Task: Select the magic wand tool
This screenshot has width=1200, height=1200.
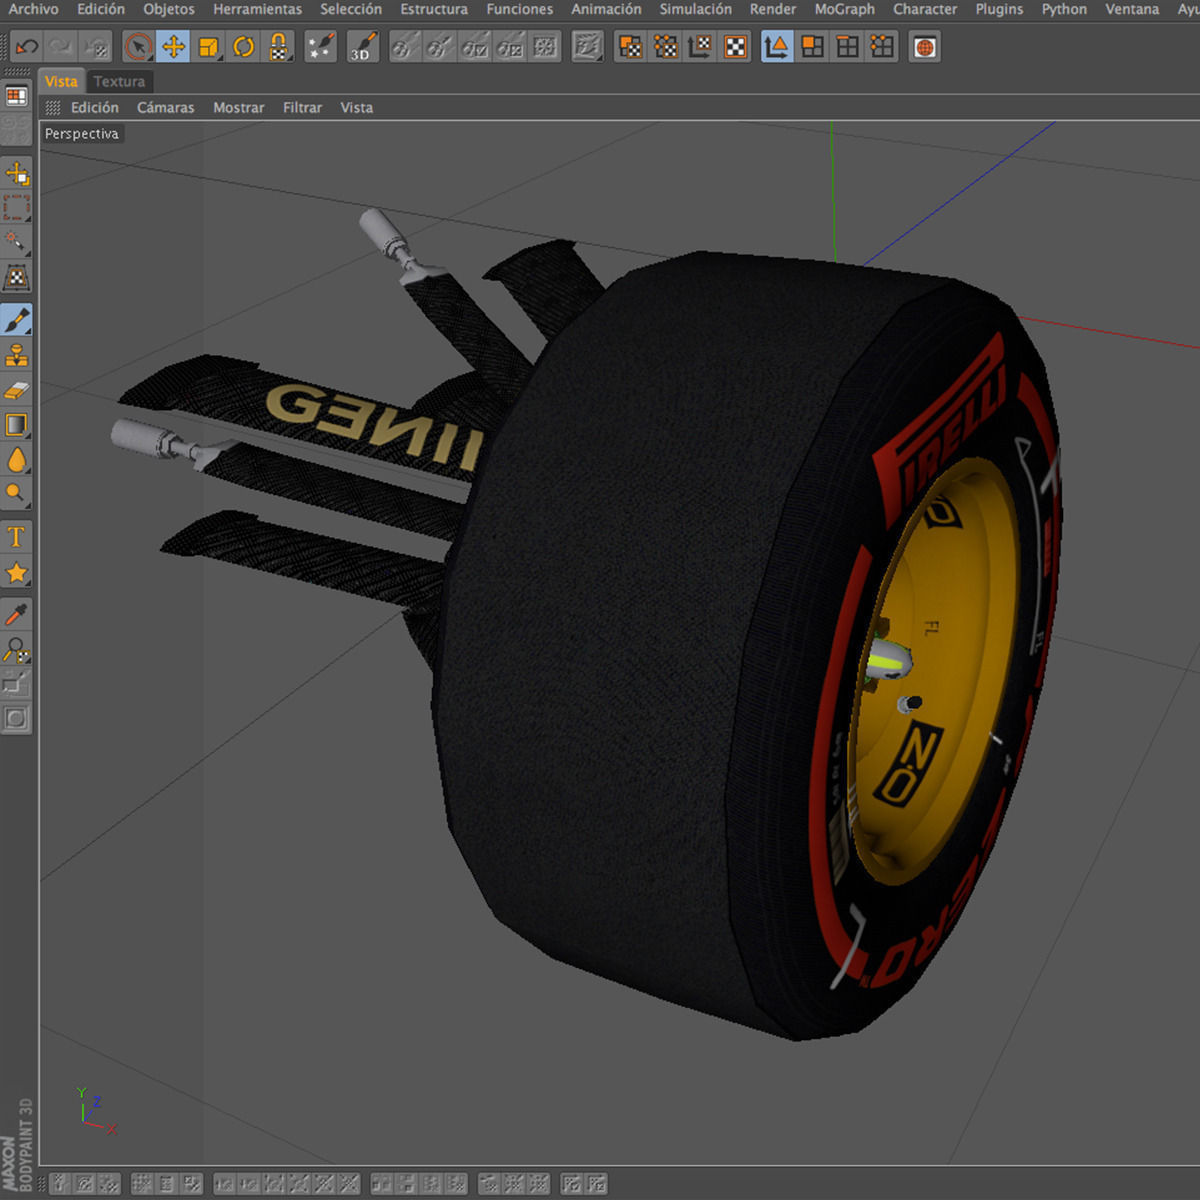Action: pyautogui.click(x=17, y=243)
